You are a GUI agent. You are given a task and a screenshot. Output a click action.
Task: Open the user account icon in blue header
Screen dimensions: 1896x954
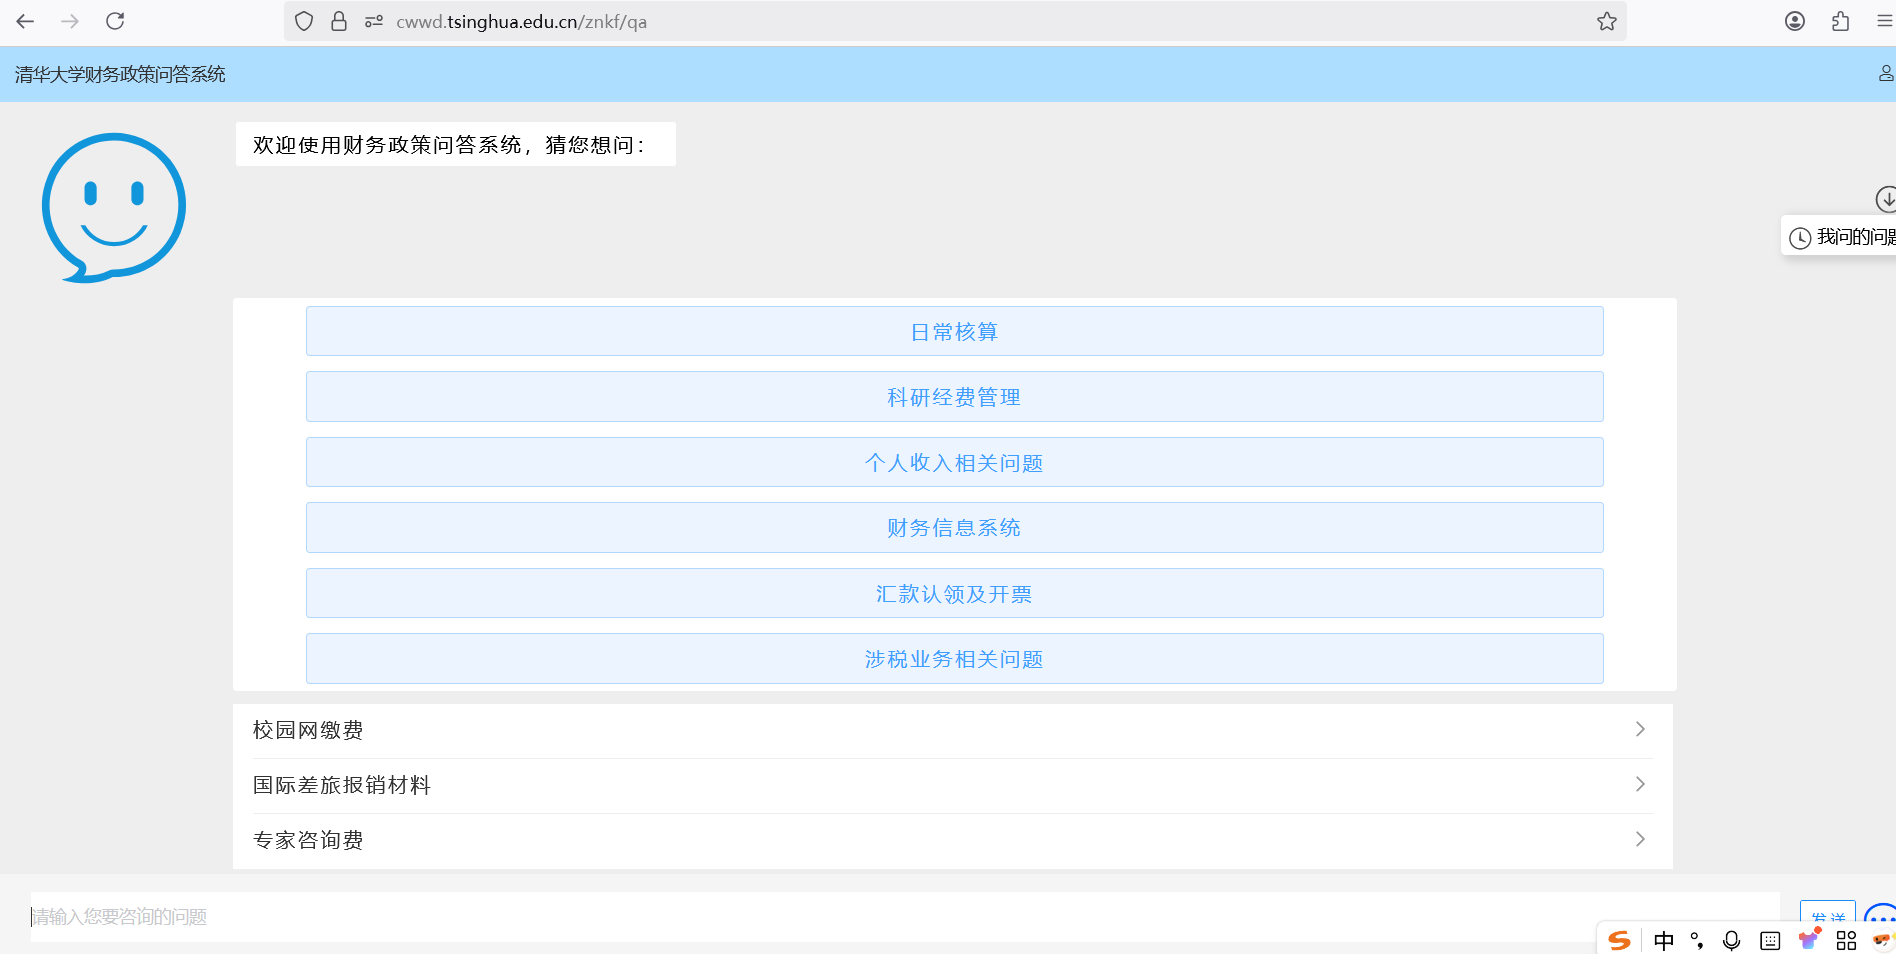[1884, 73]
